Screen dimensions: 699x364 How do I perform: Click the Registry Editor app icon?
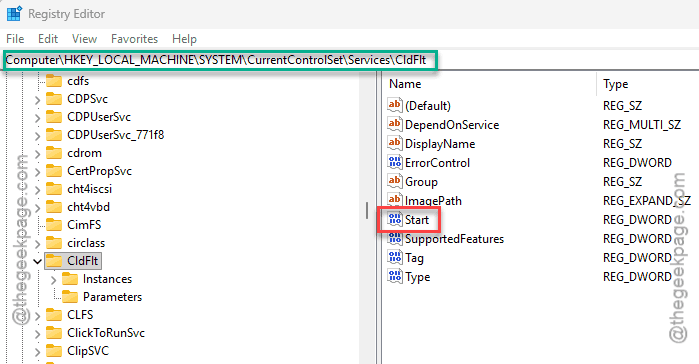[x=14, y=14]
